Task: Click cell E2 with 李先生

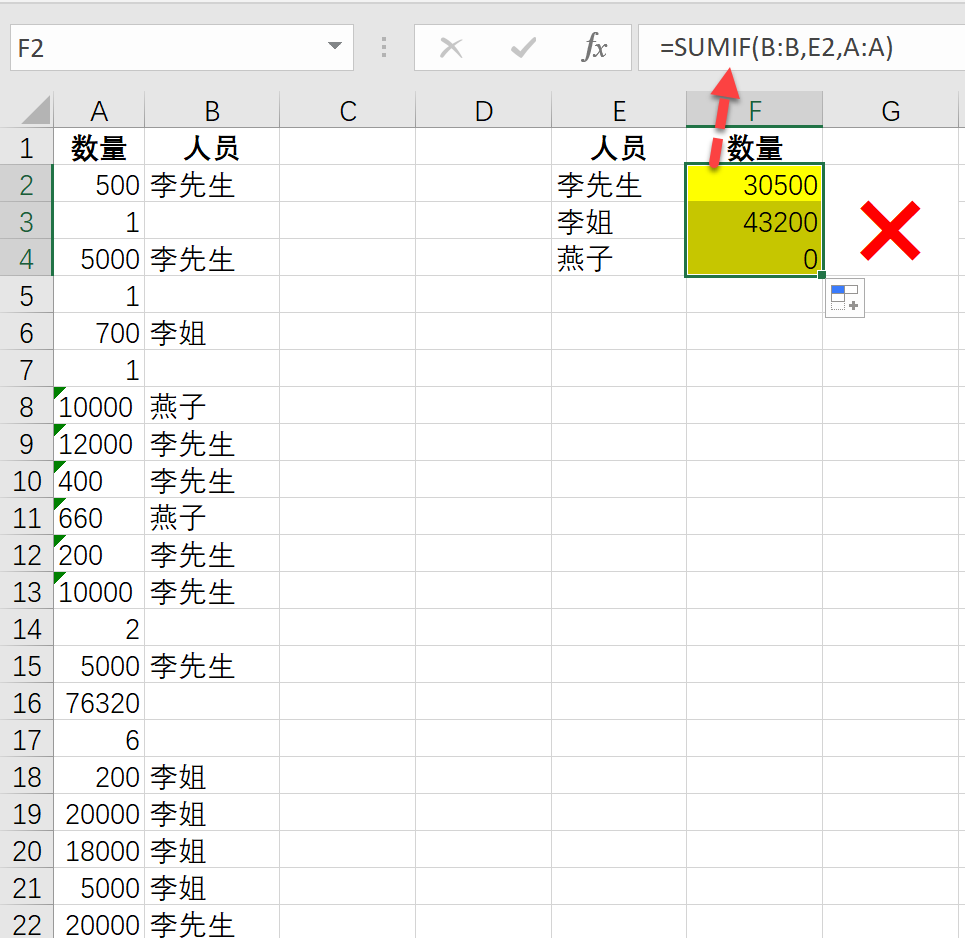Action: click(x=619, y=184)
